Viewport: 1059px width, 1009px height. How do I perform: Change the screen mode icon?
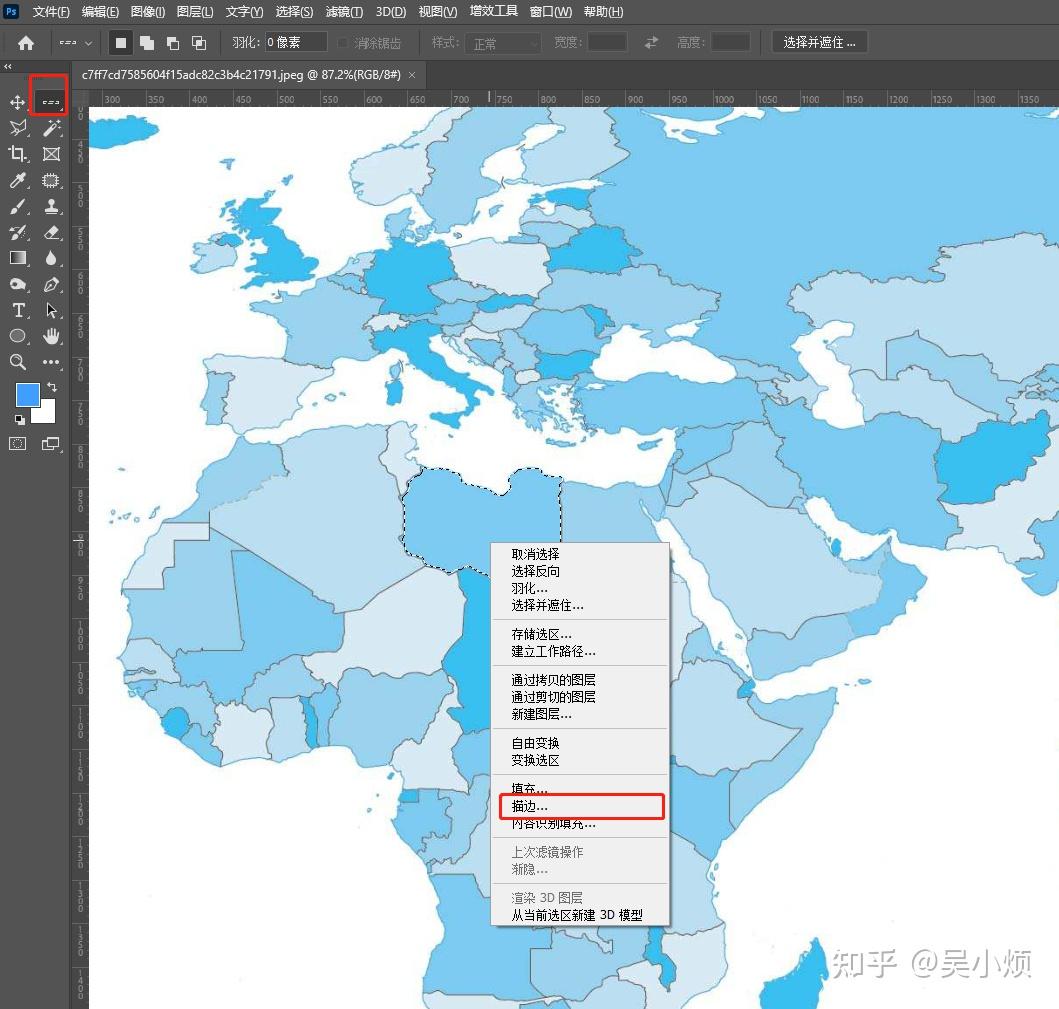[x=51, y=444]
